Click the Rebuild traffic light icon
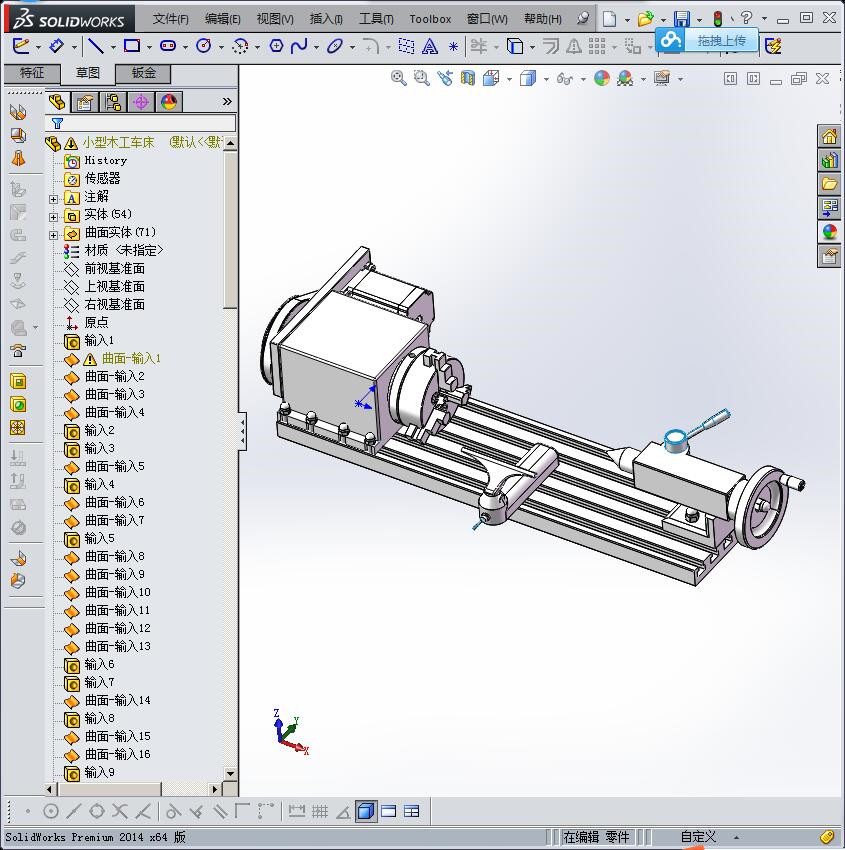 718,19
